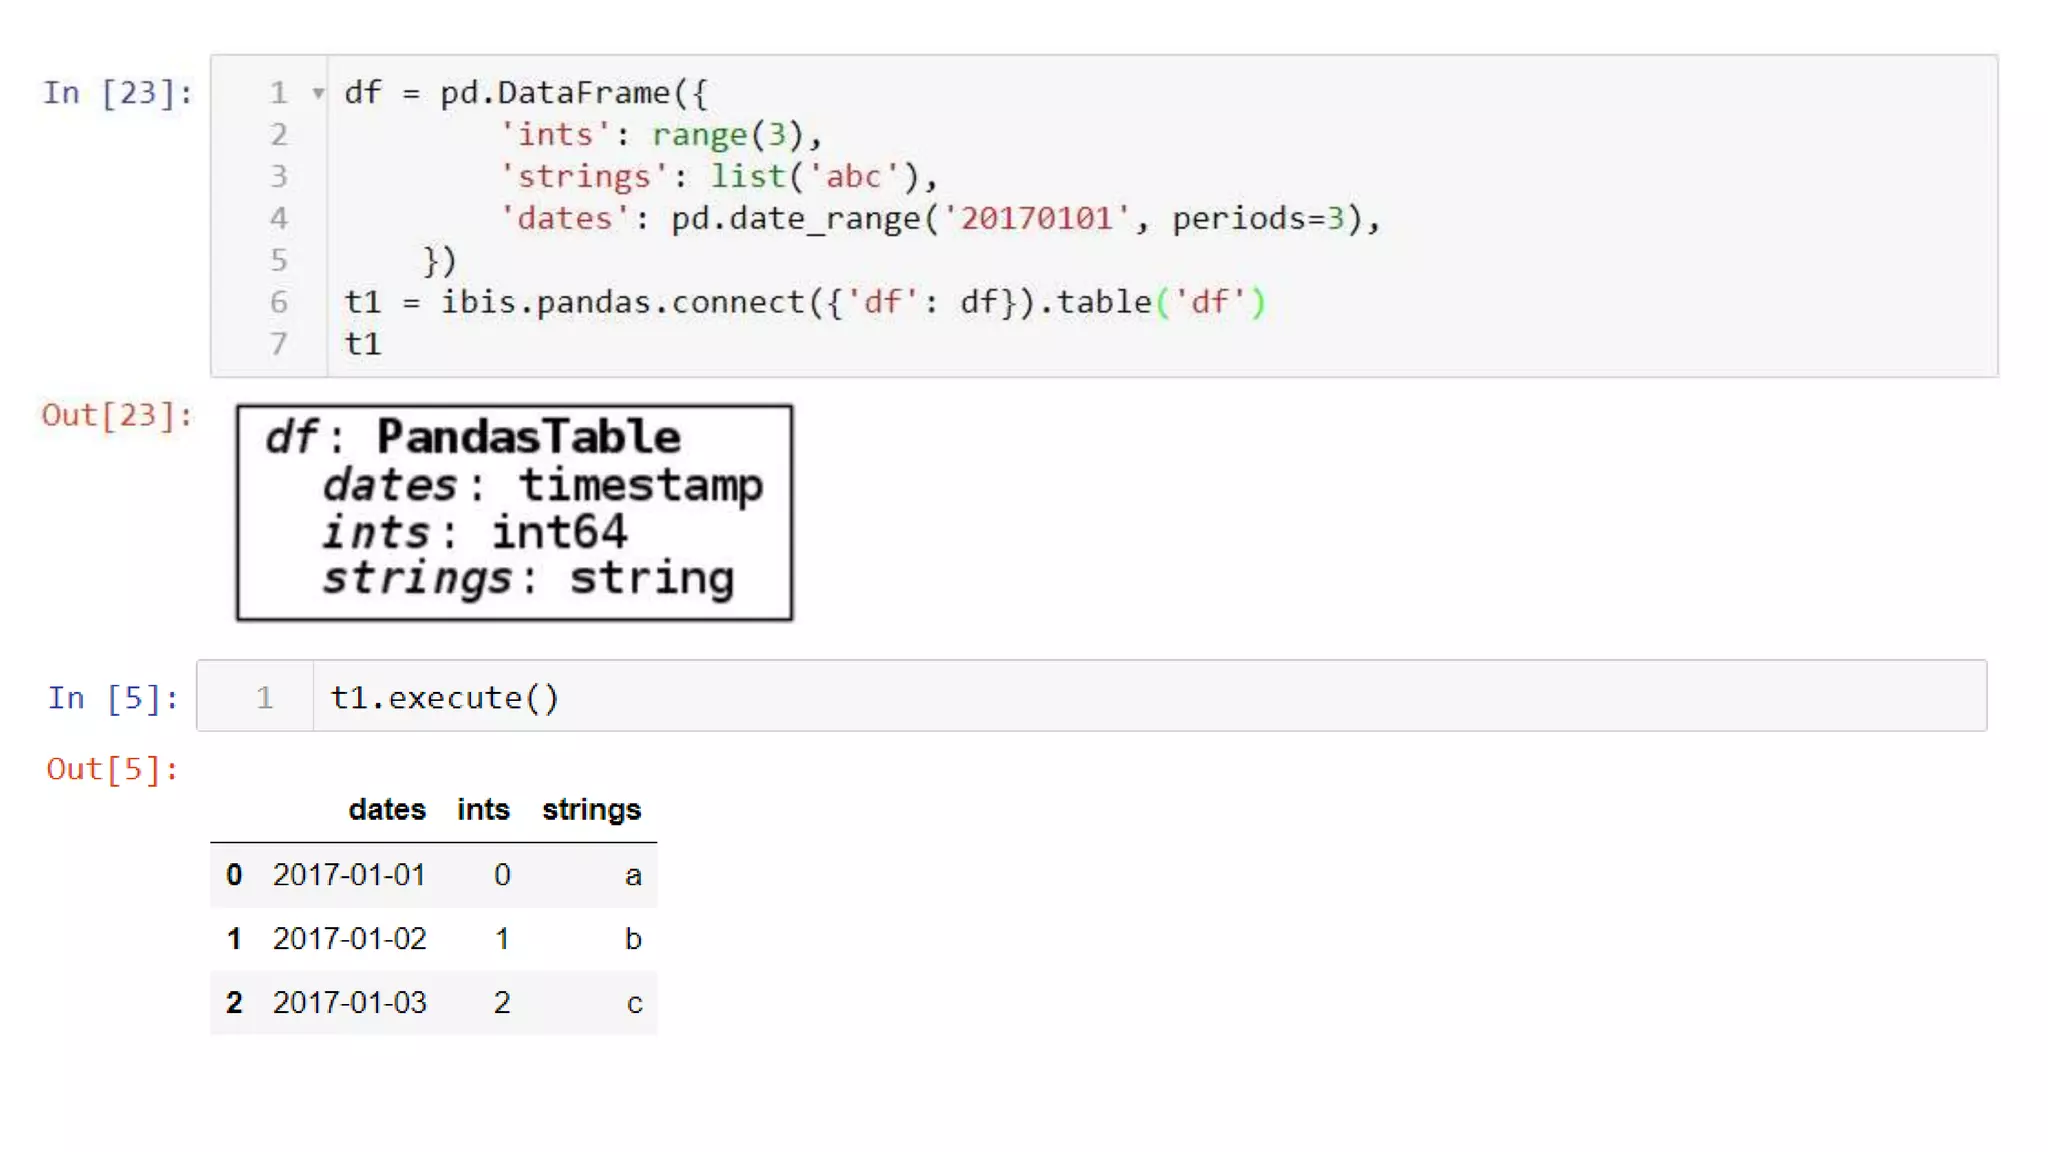Click the 'strings' key on line 3
This screenshot has width=2048, height=1152.
(x=583, y=177)
